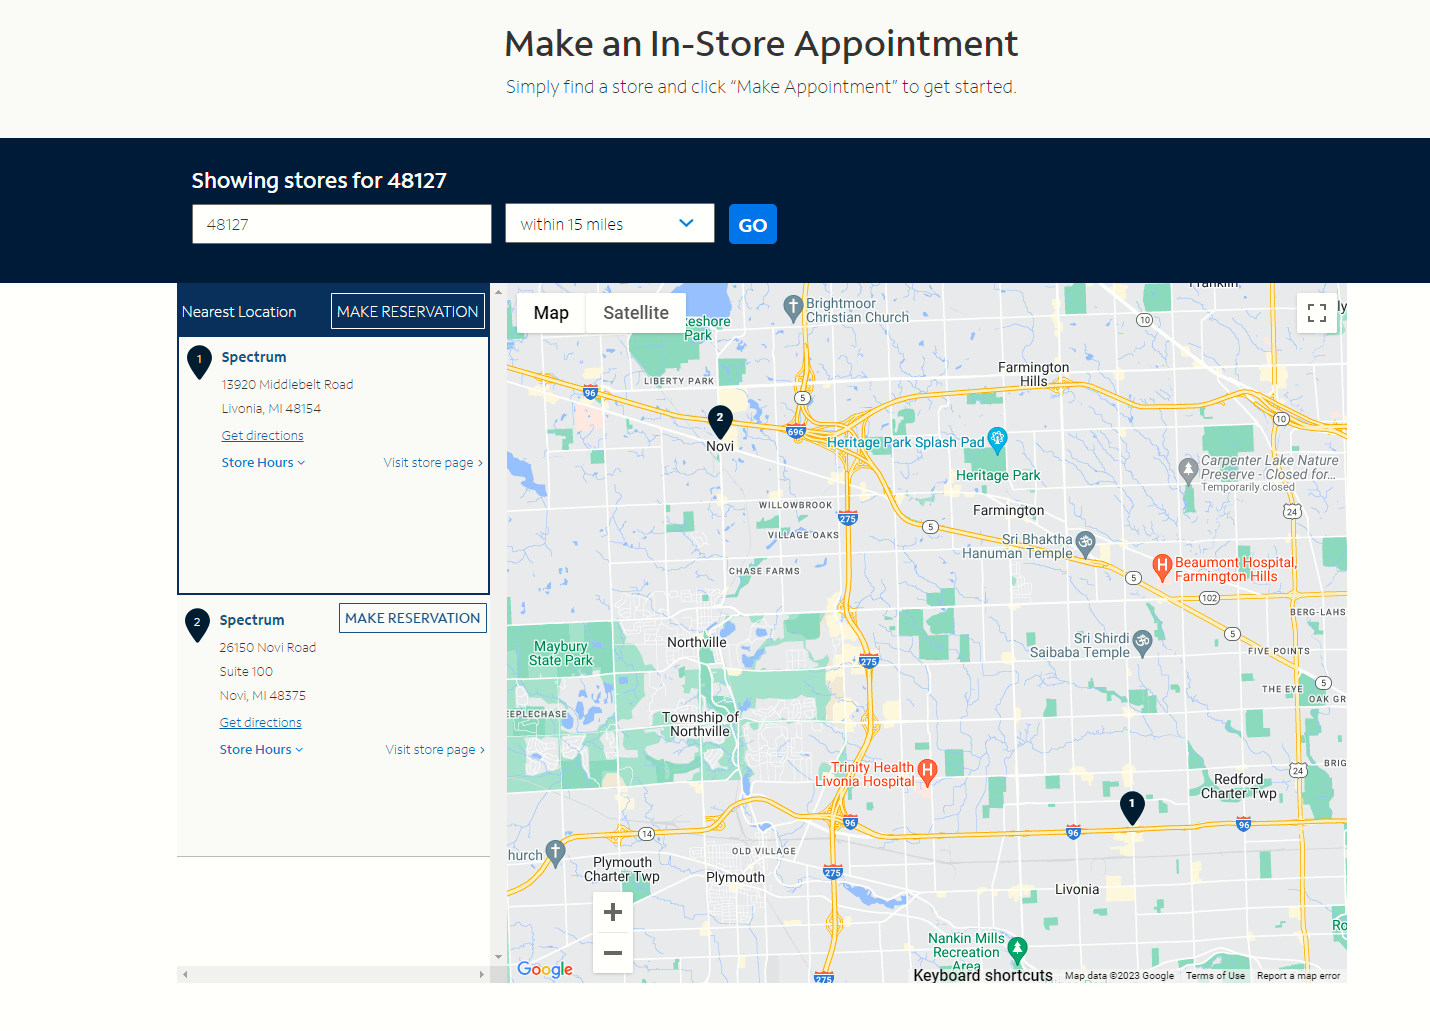Open Keyboard shortcuts on the map
Image resolution: width=1430 pixels, height=1031 pixels.
983,975
